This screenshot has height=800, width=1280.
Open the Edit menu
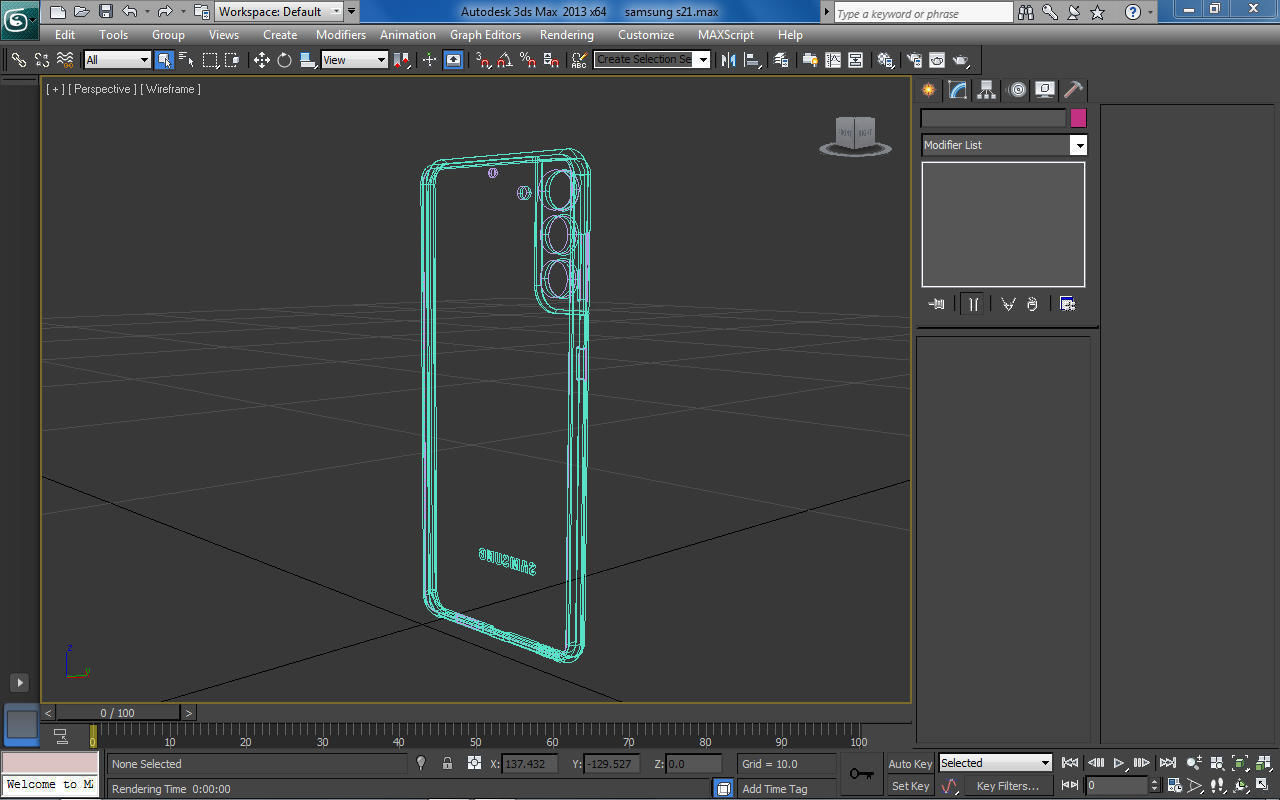[65, 35]
